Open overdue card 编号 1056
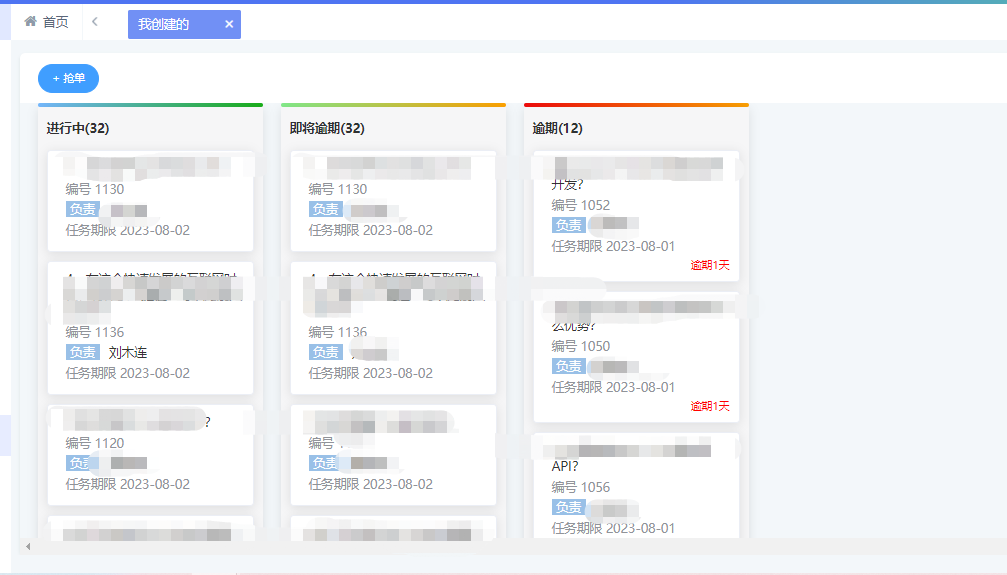The height and width of the screenshot is (575, 1007). coord(636,486)
